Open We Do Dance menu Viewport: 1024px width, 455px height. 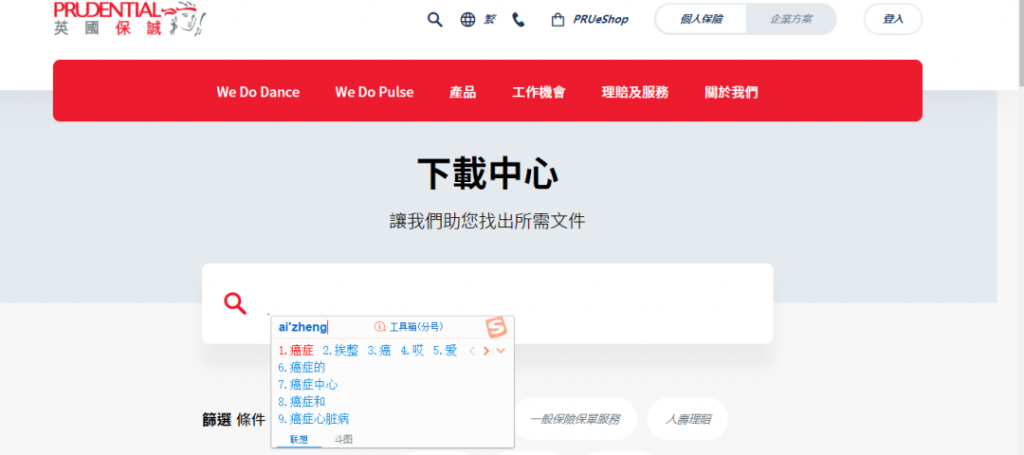tap(258, 92)
